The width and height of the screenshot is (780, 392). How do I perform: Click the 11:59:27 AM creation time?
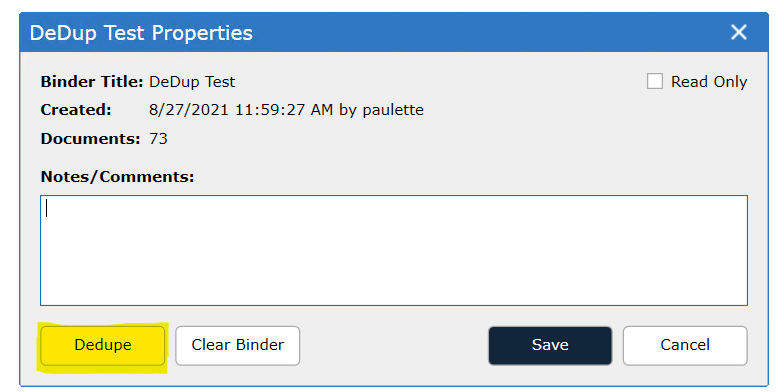[284, 109]
